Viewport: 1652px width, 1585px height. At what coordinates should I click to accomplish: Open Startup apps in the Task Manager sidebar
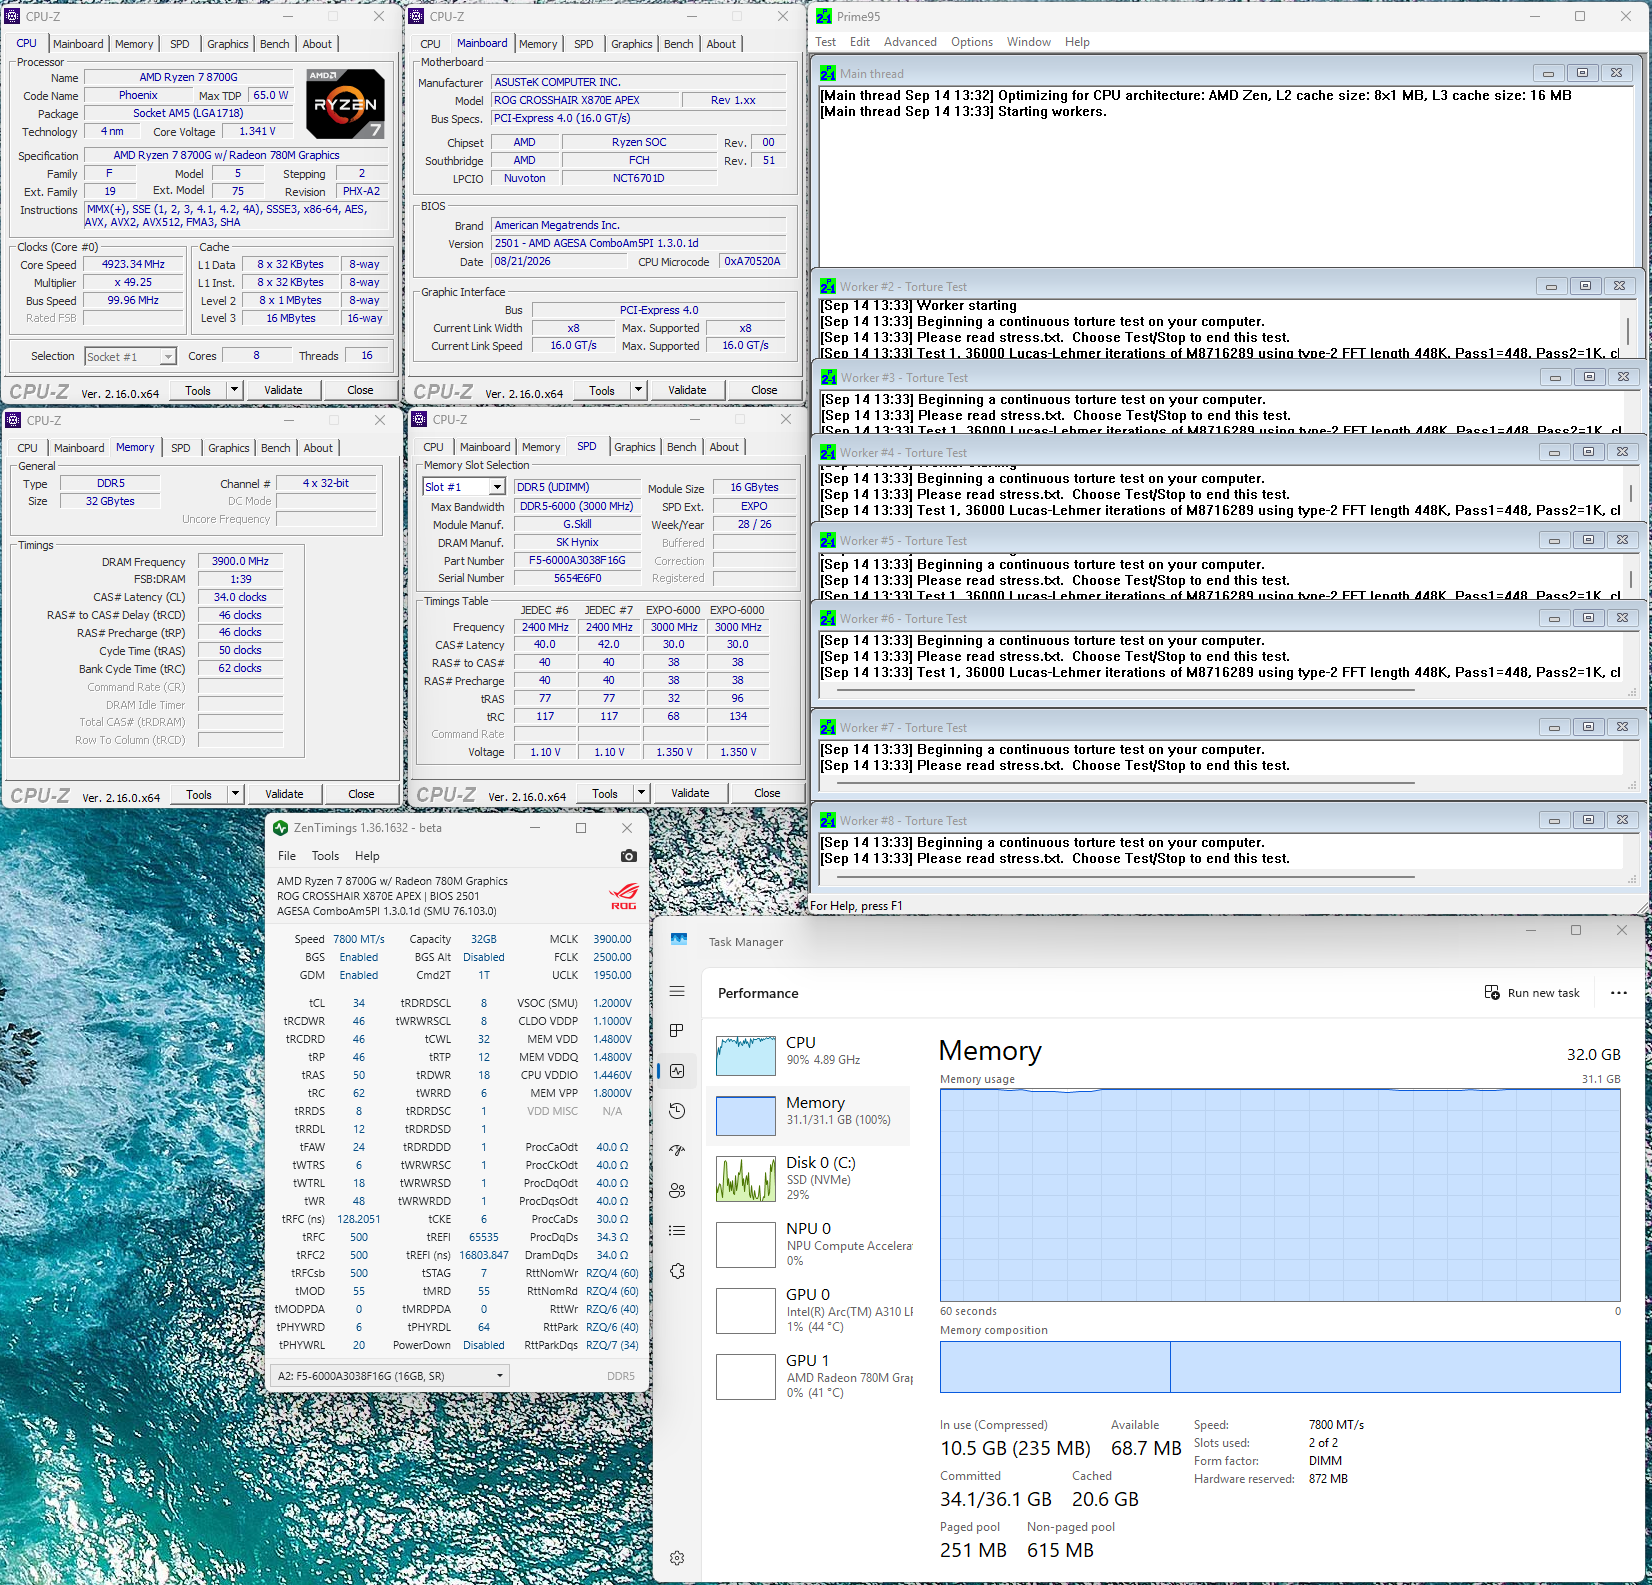tap(677, 1151)
